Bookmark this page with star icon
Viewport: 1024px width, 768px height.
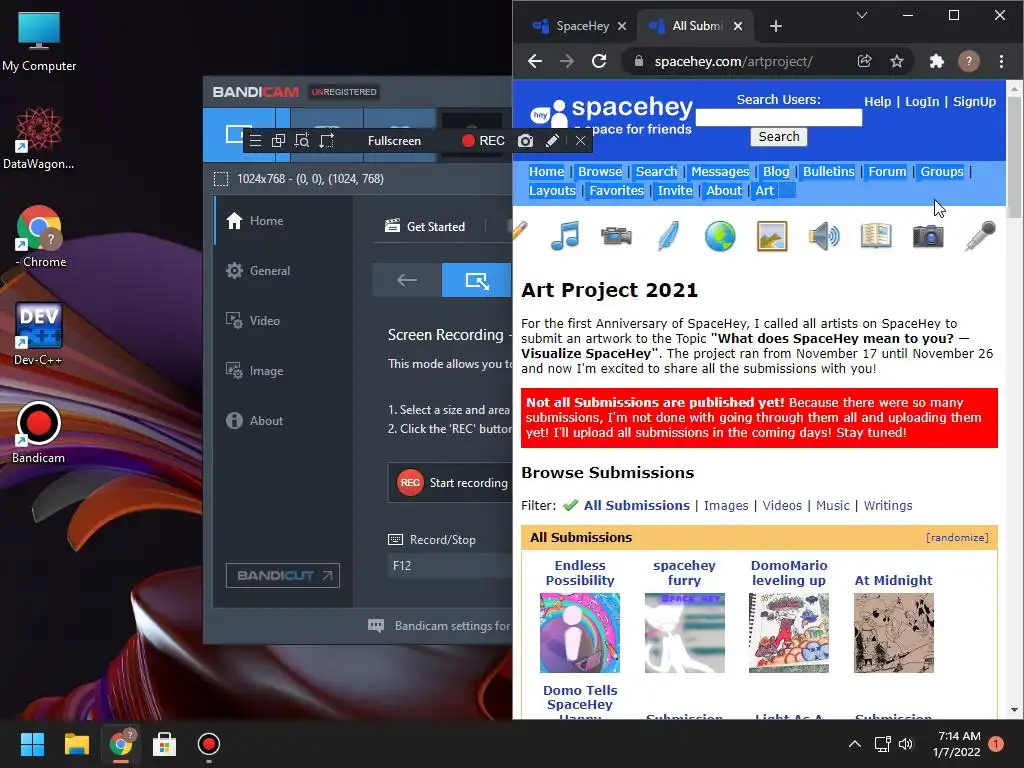[x=897, y=61]
